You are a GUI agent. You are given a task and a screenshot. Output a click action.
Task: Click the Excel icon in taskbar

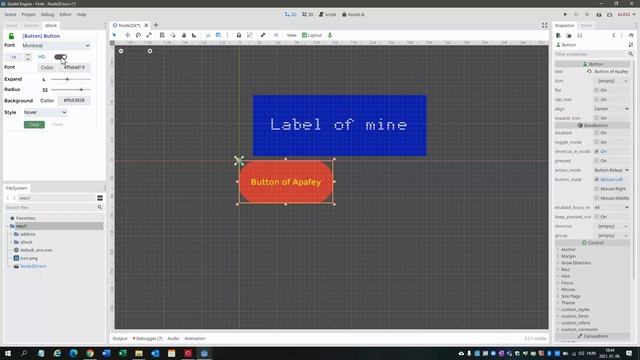pyautogui.click(x=122, y=353)
